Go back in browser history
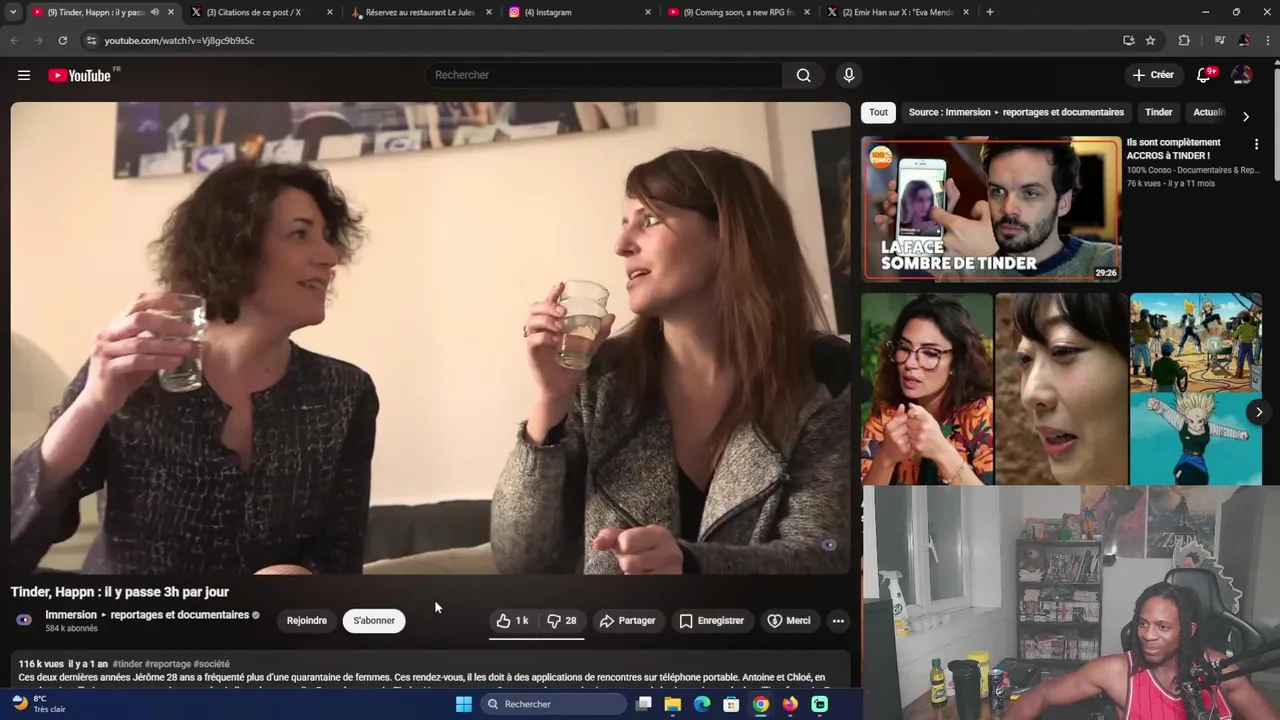The width and height of the screenshot is (1280, 720). (x=14, y=40)
